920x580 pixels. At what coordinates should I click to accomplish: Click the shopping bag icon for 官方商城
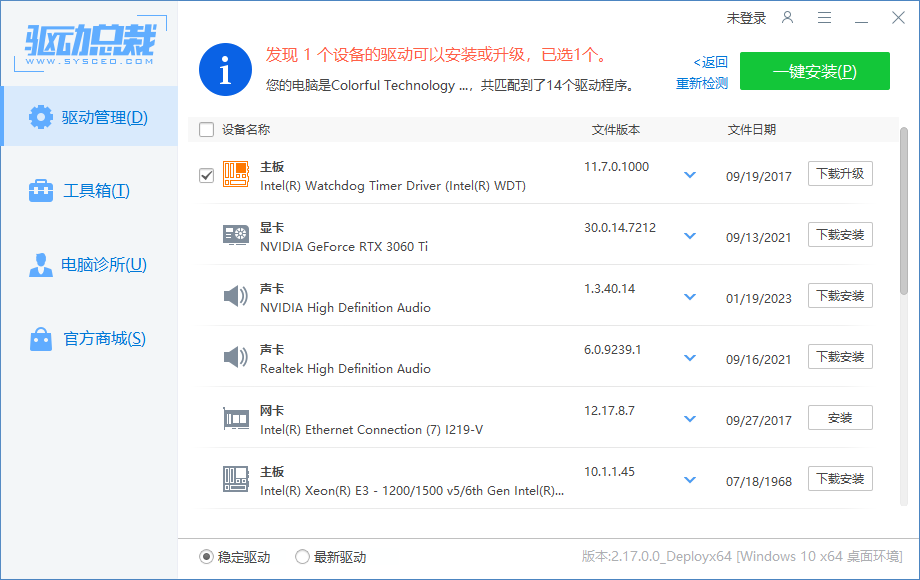click(x=40, y=338)
